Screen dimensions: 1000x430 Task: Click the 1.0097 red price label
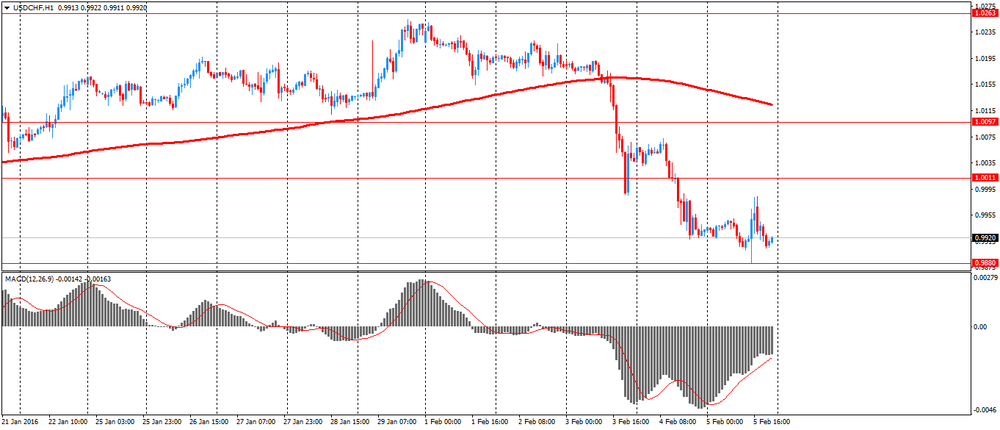point(984,121)
